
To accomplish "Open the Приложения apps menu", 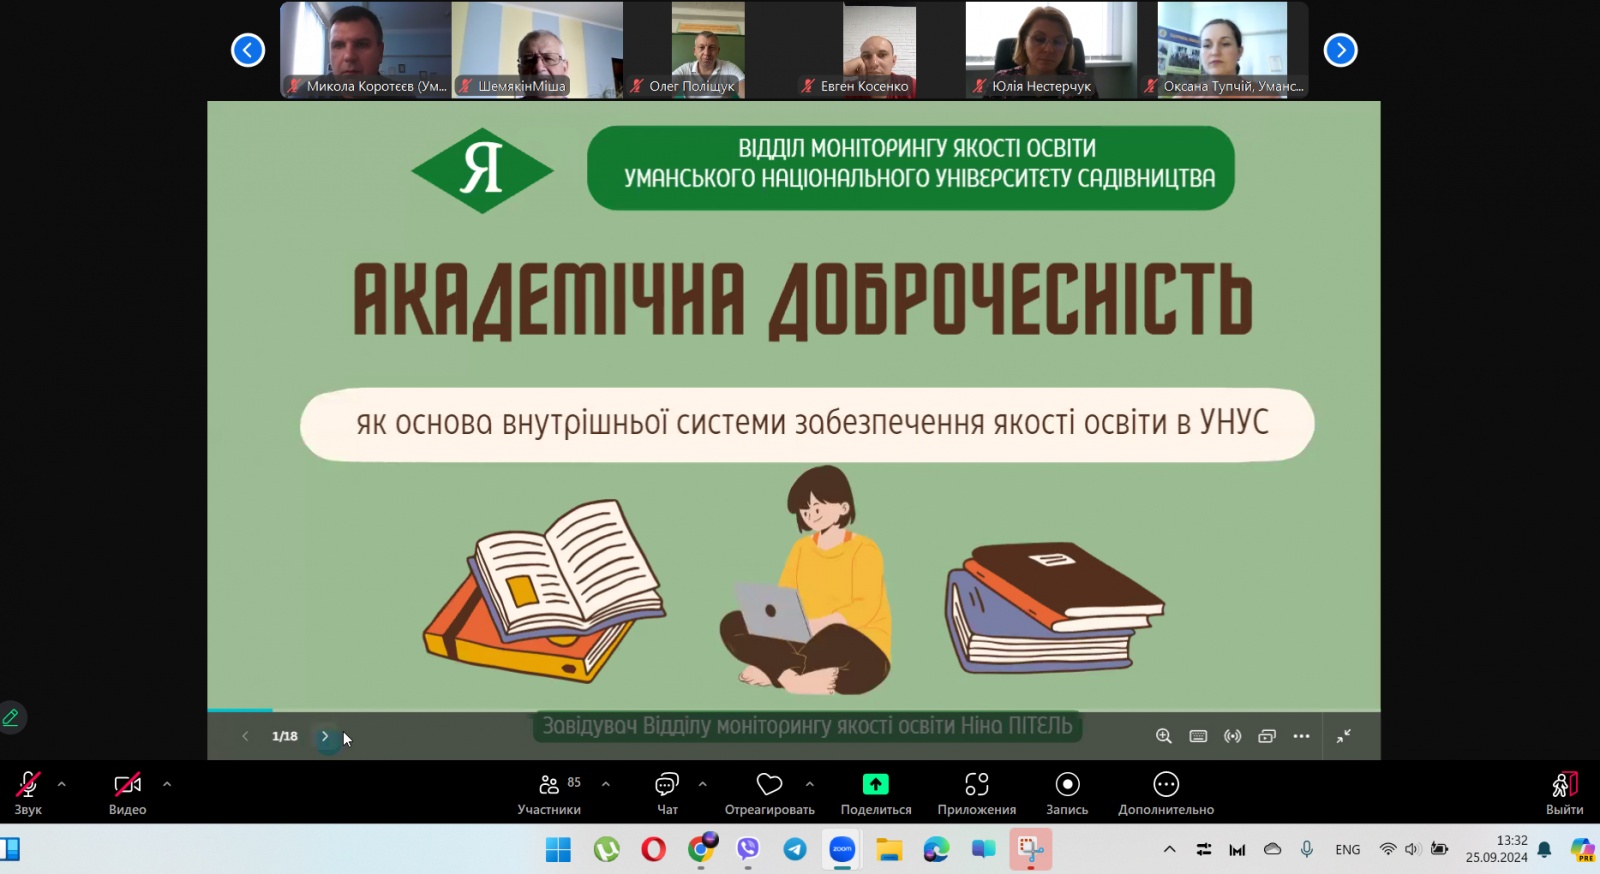I will (977, 793).
